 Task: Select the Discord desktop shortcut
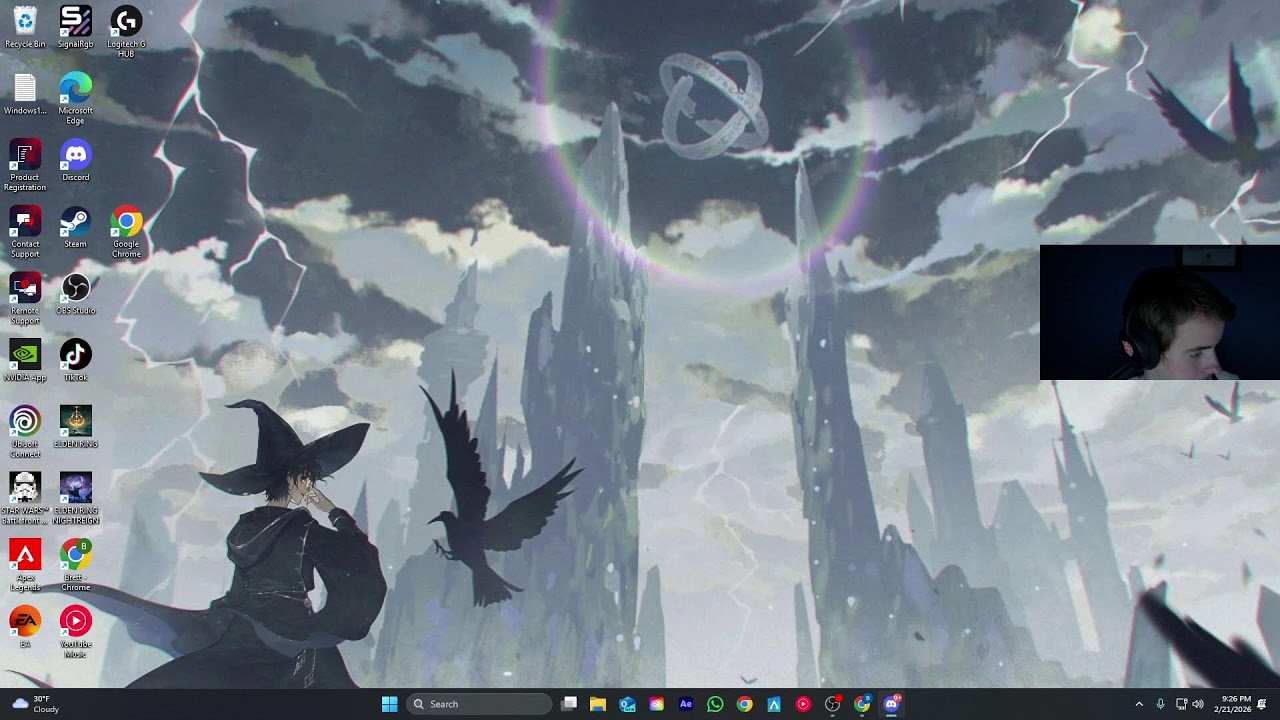pos(75,160)
